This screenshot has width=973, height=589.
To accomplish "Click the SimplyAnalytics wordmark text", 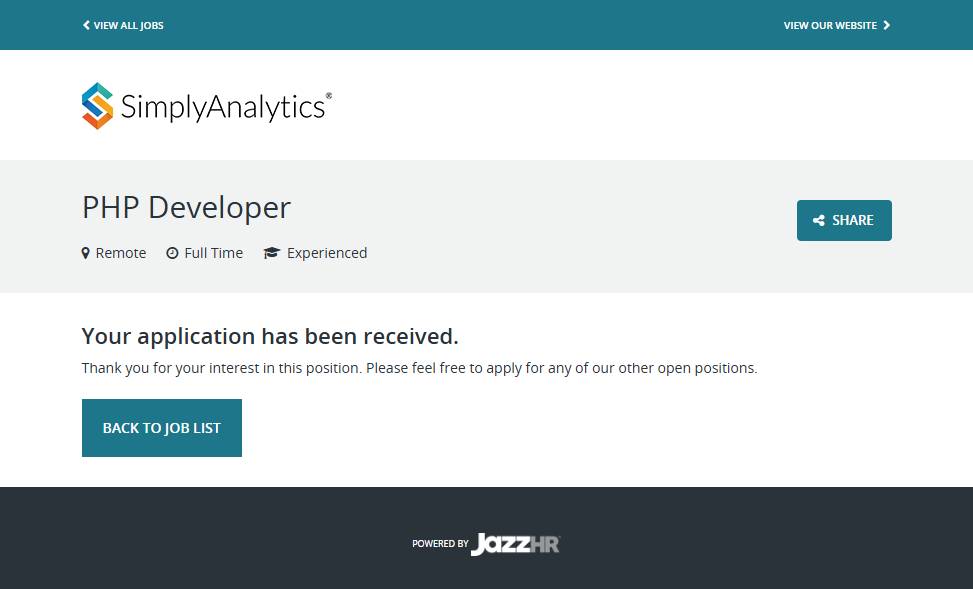I will point(224,107).
